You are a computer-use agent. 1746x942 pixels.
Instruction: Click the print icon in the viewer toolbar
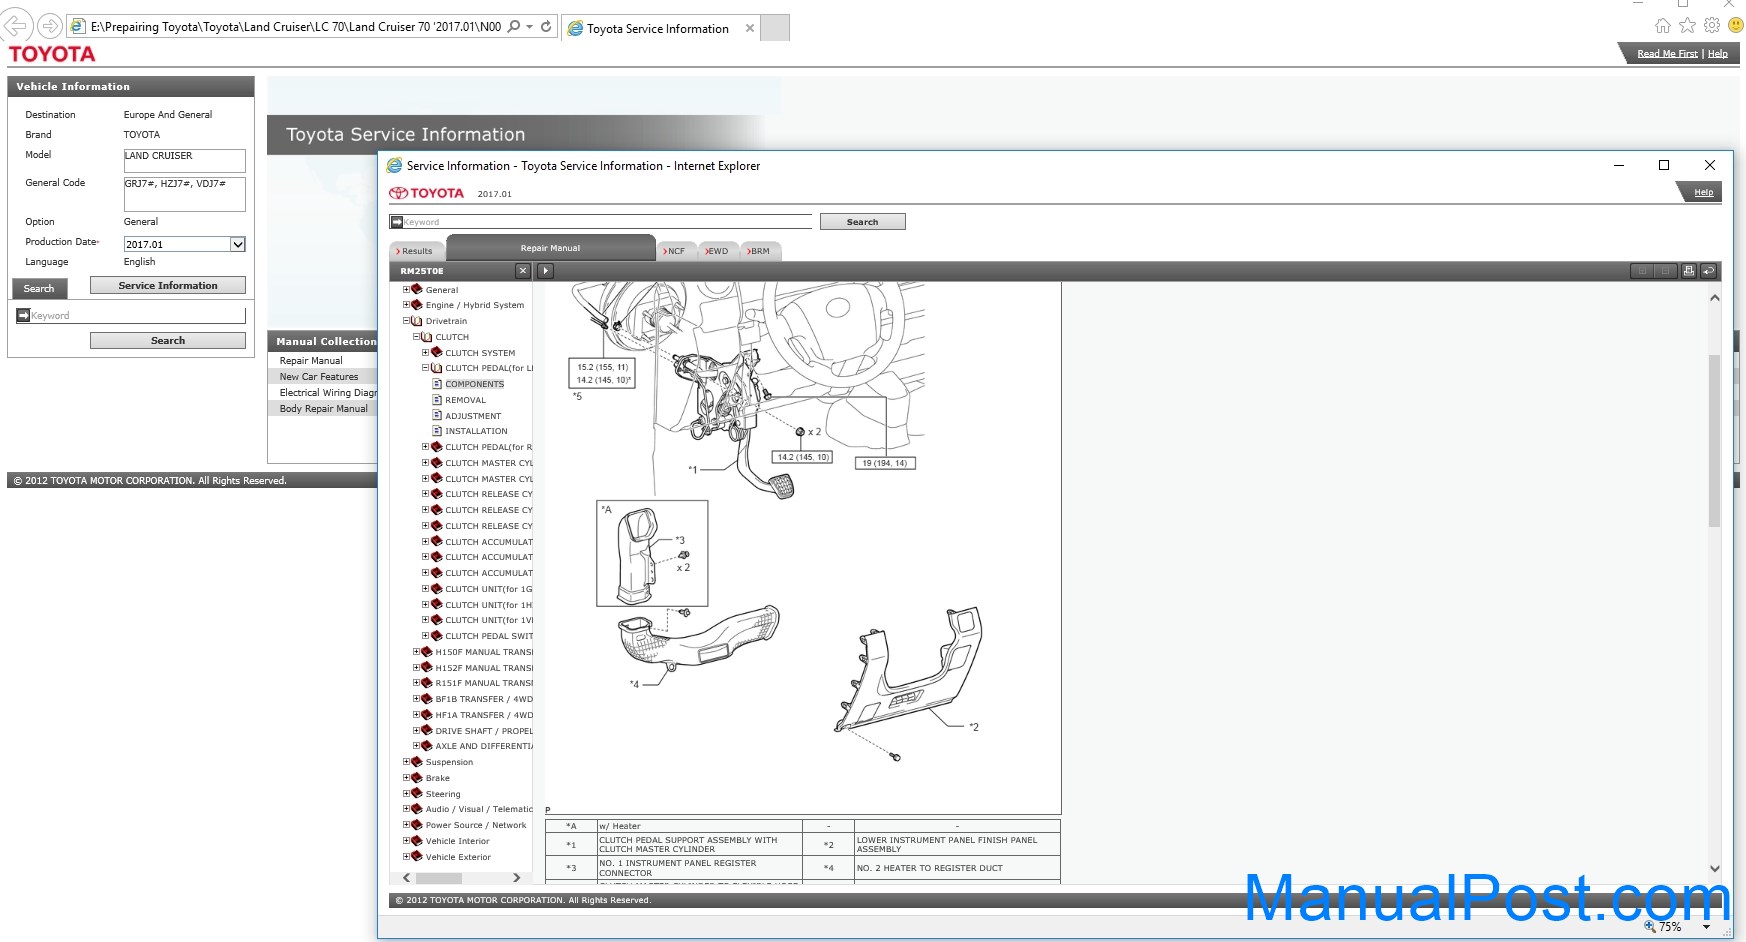pos(1689,271)
